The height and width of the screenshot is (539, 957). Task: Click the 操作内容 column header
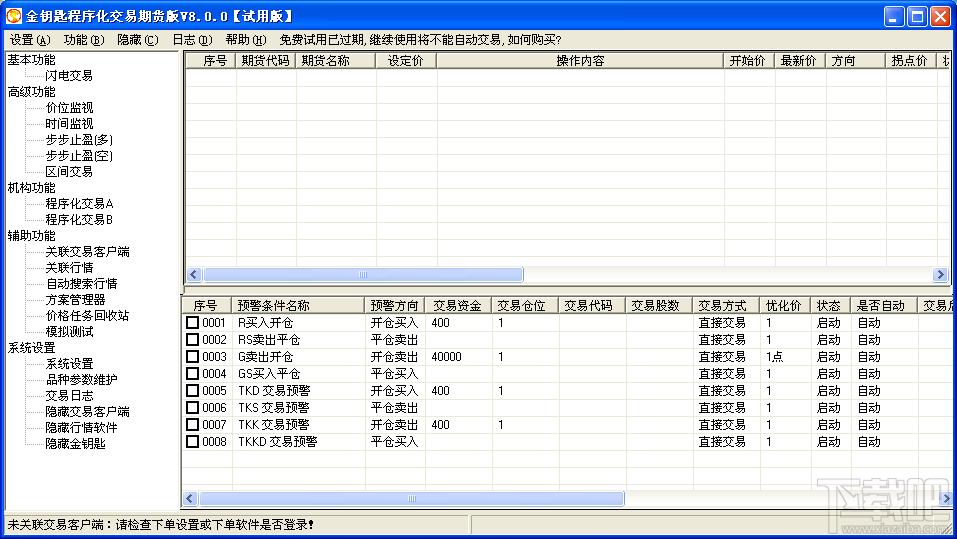click(580, 60)
